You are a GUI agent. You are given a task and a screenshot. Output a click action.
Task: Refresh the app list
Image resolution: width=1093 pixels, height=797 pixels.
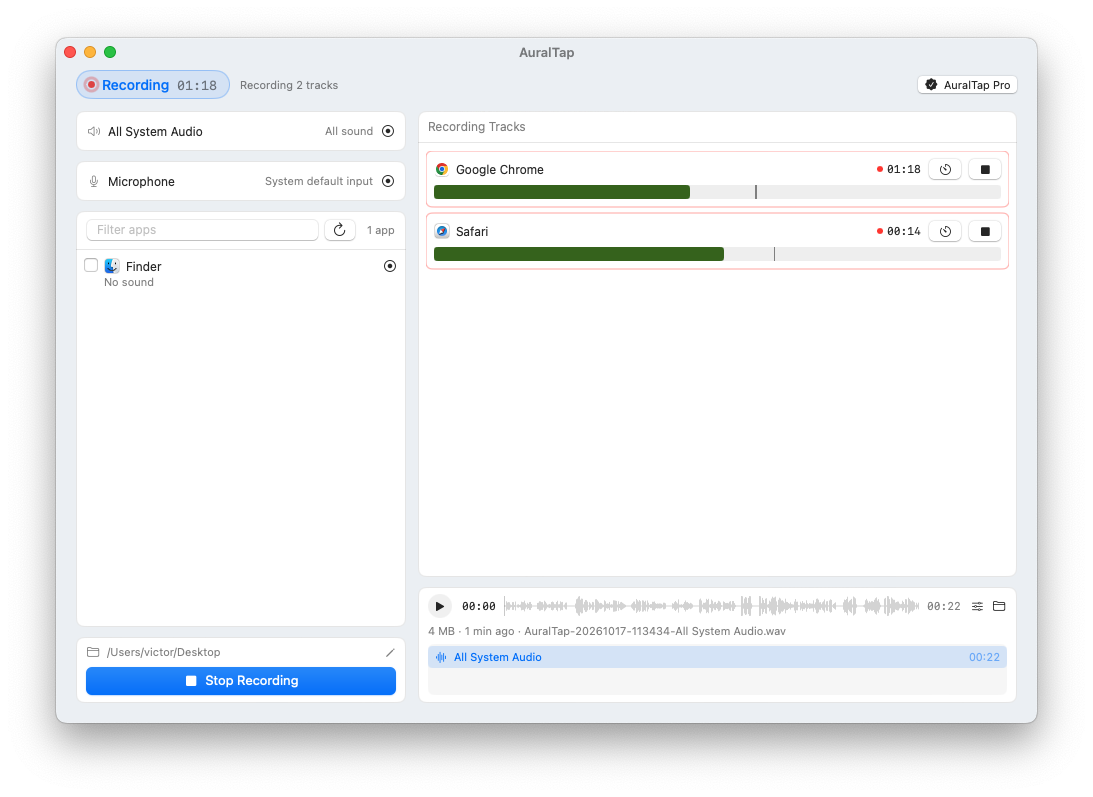(x=339, y=230)
